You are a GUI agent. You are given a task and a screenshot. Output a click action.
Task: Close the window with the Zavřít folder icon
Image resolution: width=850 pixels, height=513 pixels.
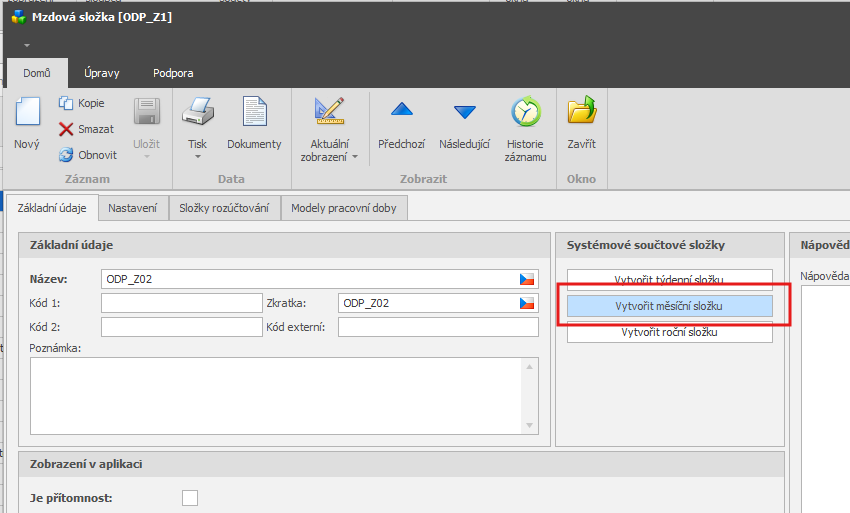point(582,110)
